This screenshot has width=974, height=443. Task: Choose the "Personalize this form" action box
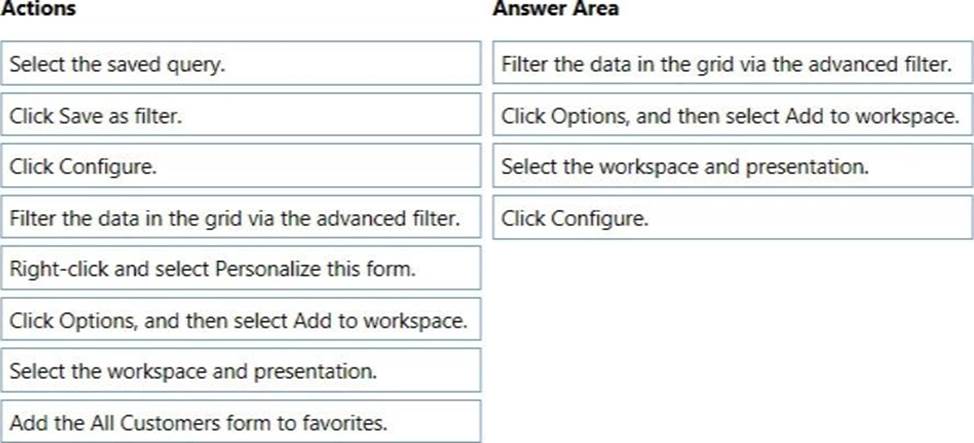pos(241,269)
